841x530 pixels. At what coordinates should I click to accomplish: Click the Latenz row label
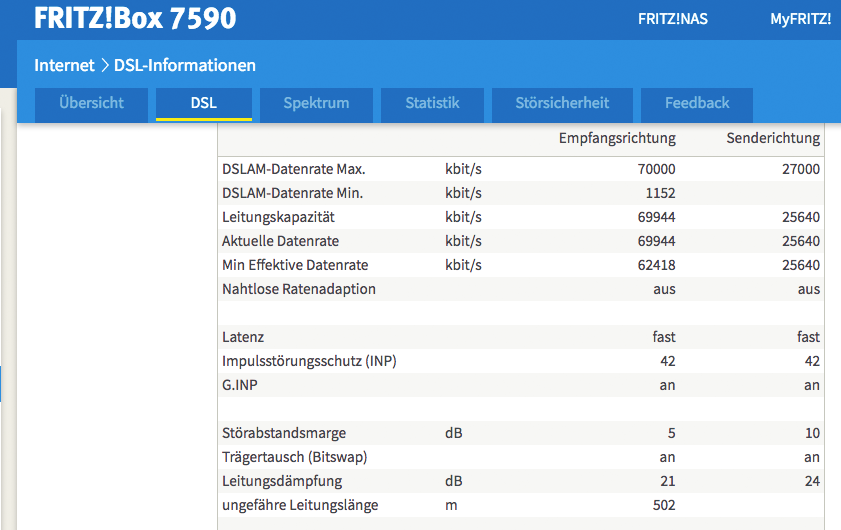pos(243,337)
